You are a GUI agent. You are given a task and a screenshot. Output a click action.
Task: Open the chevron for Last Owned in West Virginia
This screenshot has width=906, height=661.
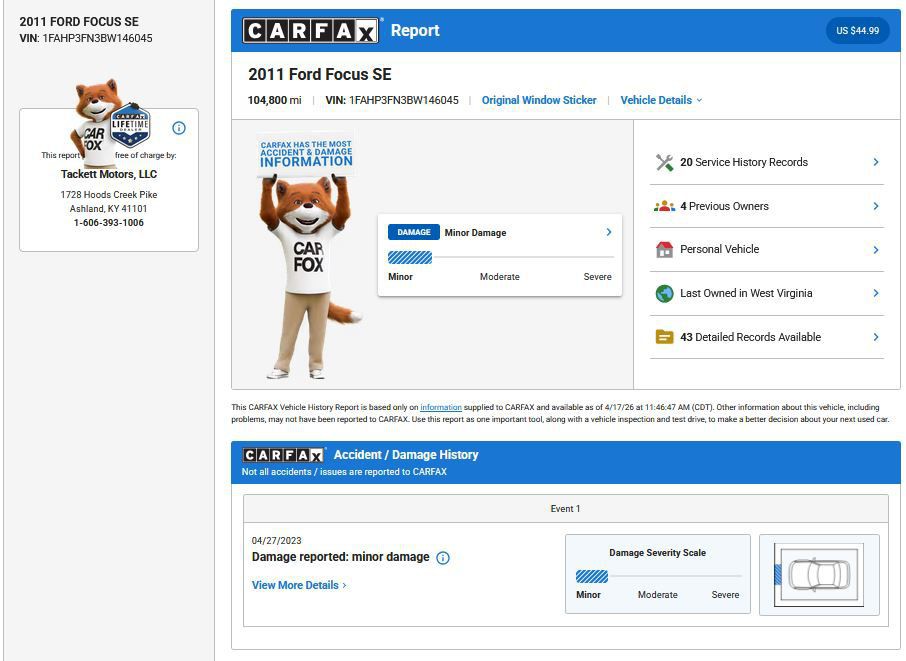click(876, 294)
